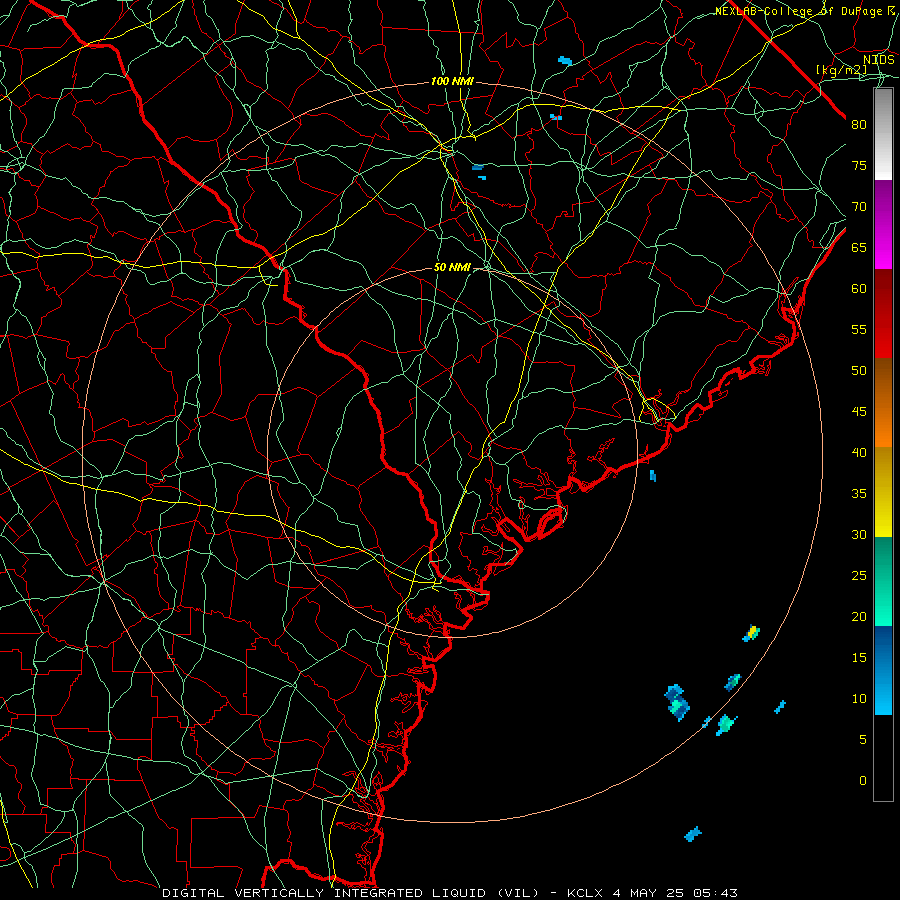Click the KCLX radar identifier in the caption
The height and width of the screenshot is (900, 900).
click(x=585, y=893)
